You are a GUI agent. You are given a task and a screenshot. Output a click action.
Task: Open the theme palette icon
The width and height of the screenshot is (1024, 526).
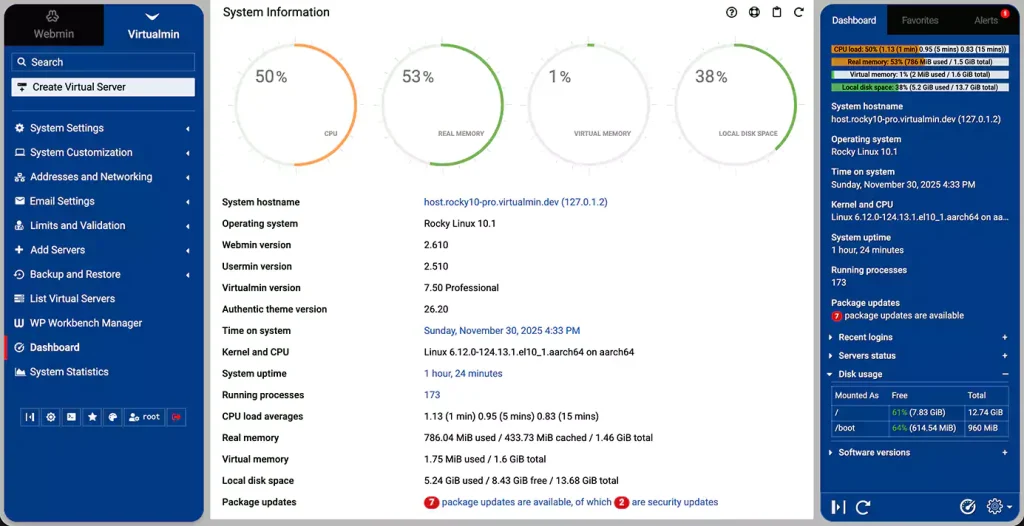coord(113,417)
